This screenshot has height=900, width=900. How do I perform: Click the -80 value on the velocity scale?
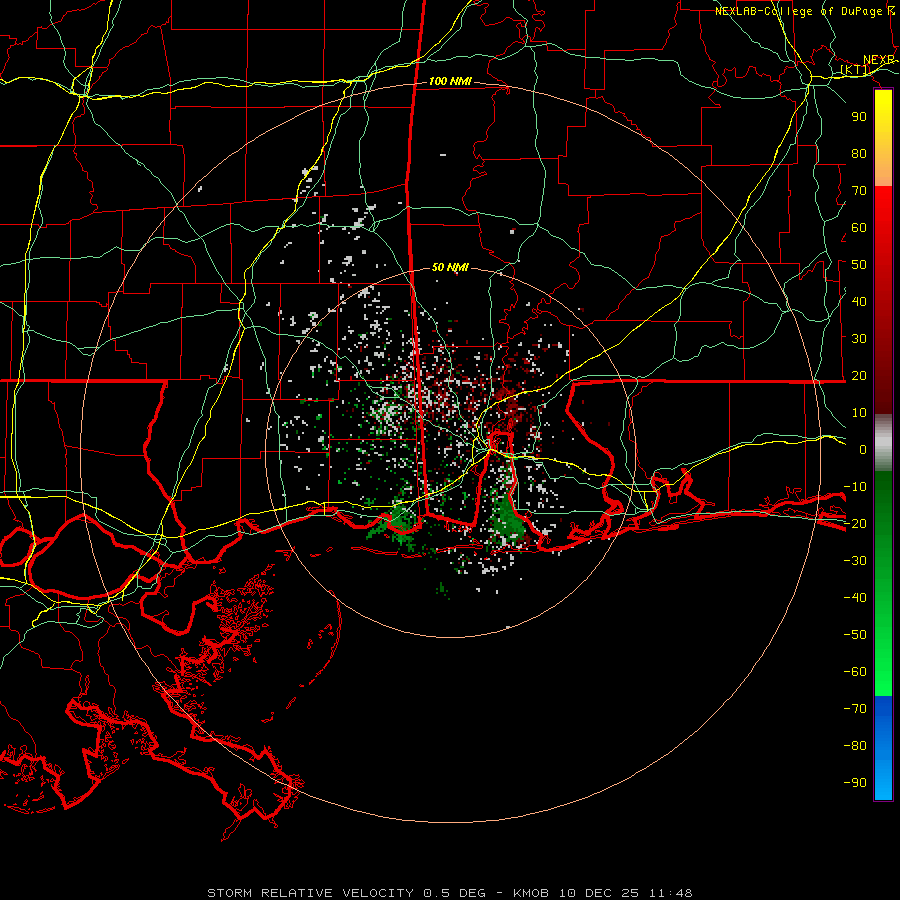click(855, 746)
